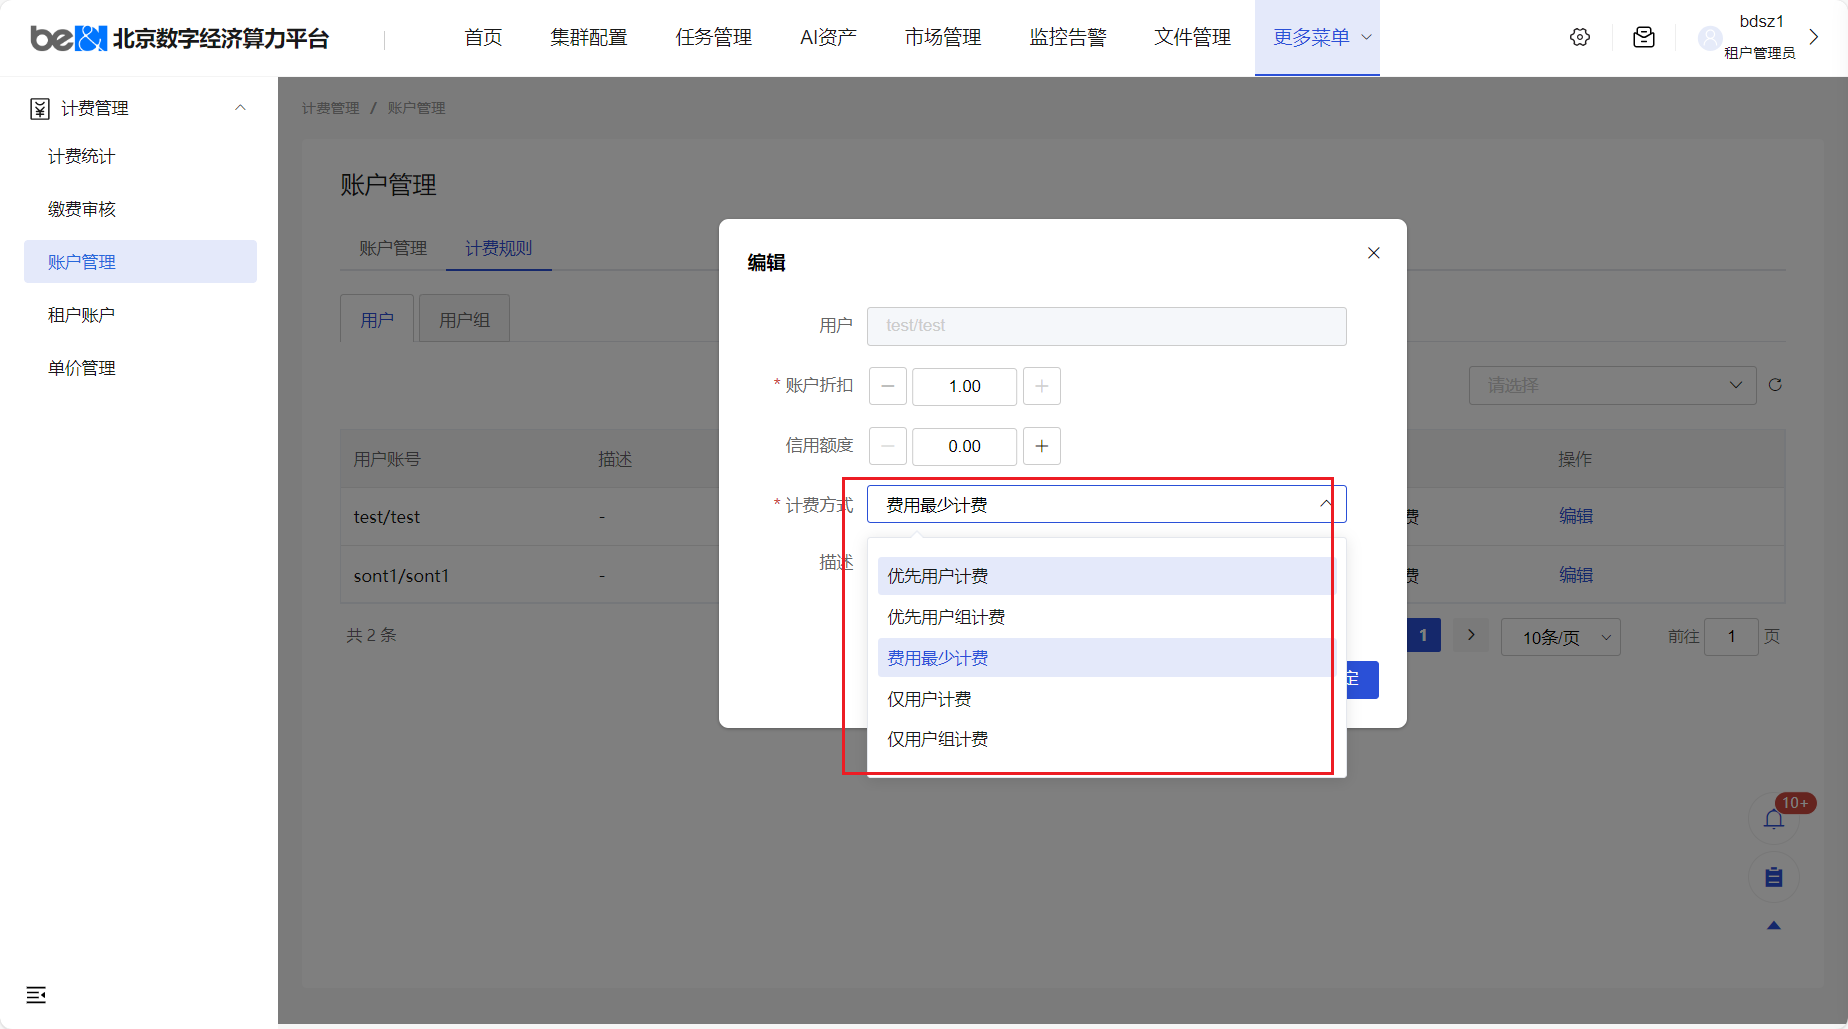
Task: Choose 仅用户计费 option
Action: [x=1106, y=699]
